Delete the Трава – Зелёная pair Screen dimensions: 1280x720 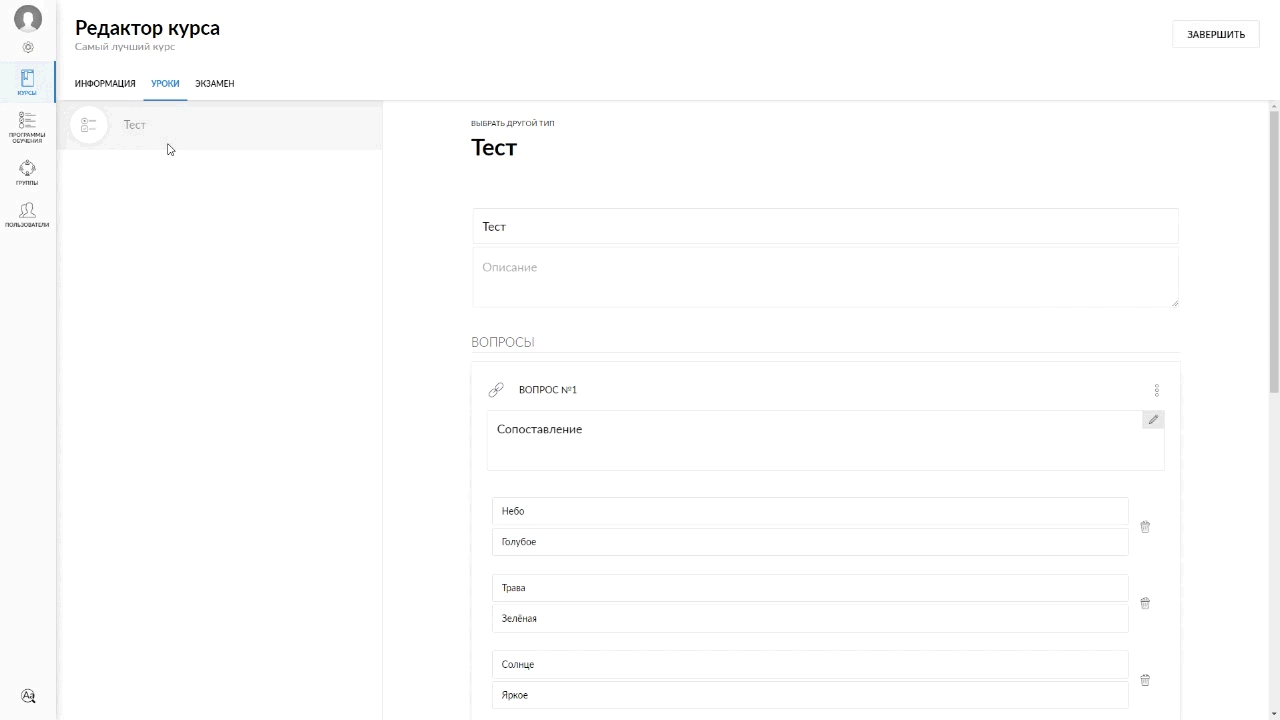pyautogui.click(x=1145, y=603)
